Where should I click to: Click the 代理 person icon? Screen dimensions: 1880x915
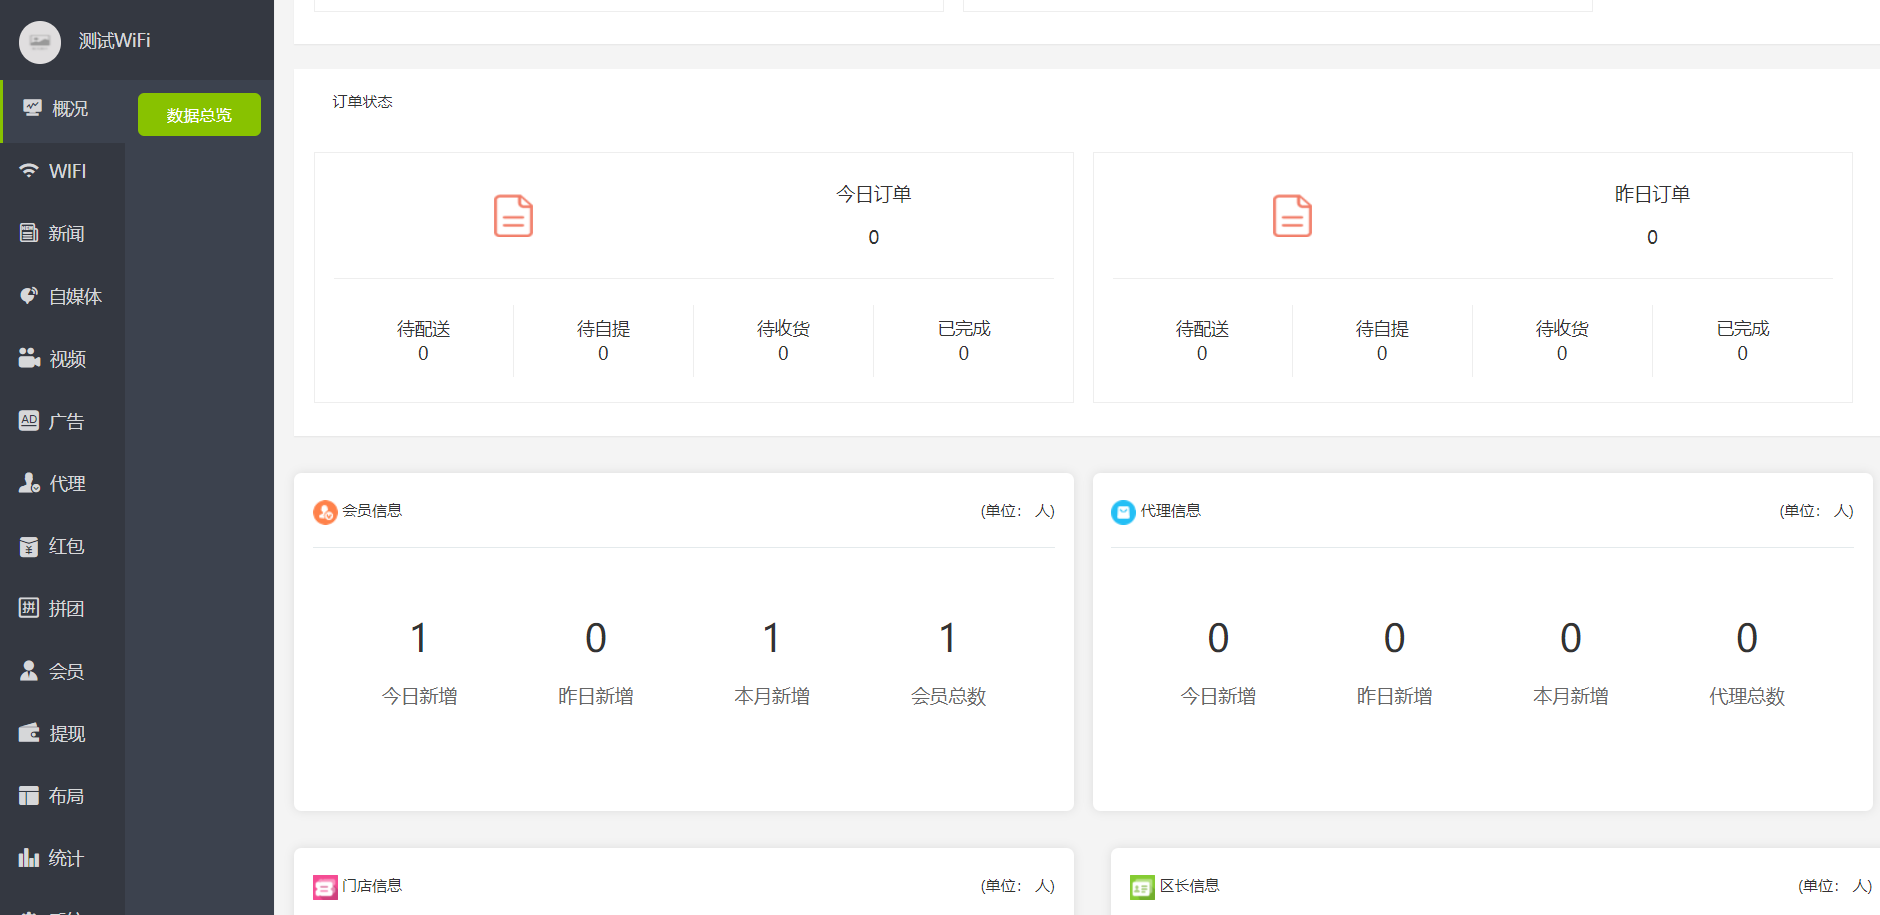click(29, 483)
